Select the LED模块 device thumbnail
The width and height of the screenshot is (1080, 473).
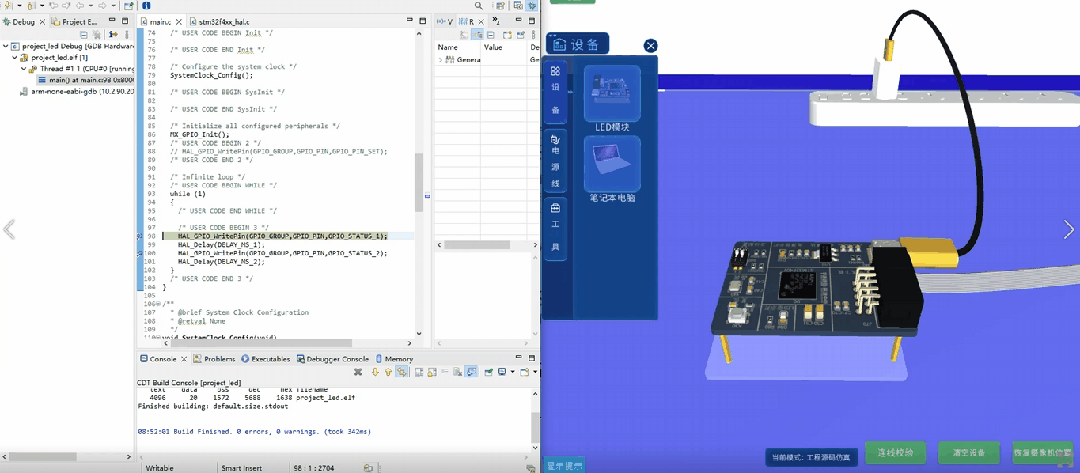[x=612, y=94]
